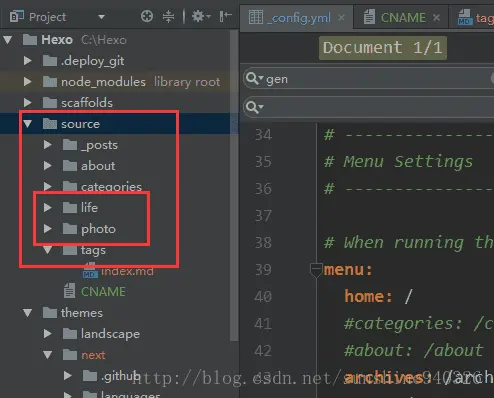The height and width of the screenshot is (398, 494).
Task: Expand the .deploy_git folder
Action: tap(28, 61)
